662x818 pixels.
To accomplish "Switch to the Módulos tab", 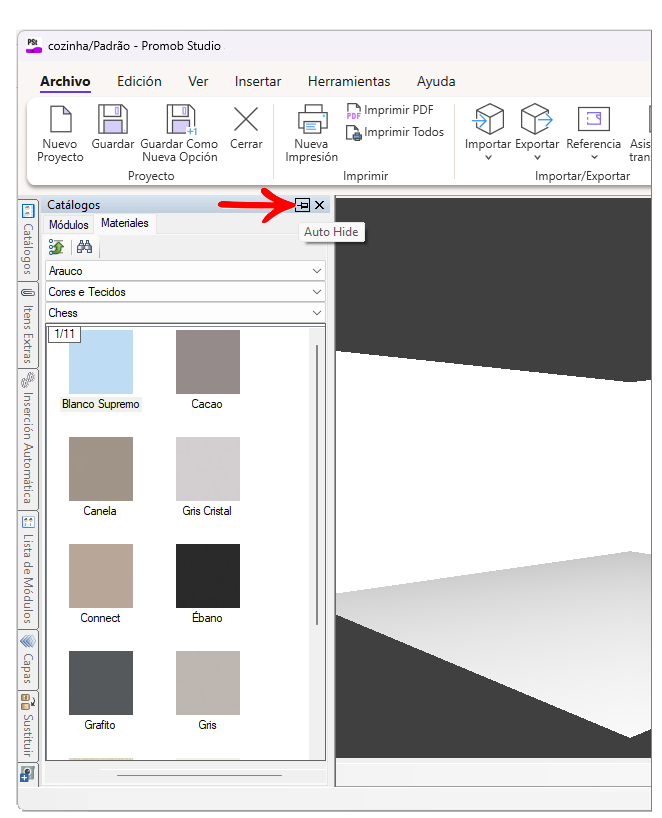I will [68, 225].
